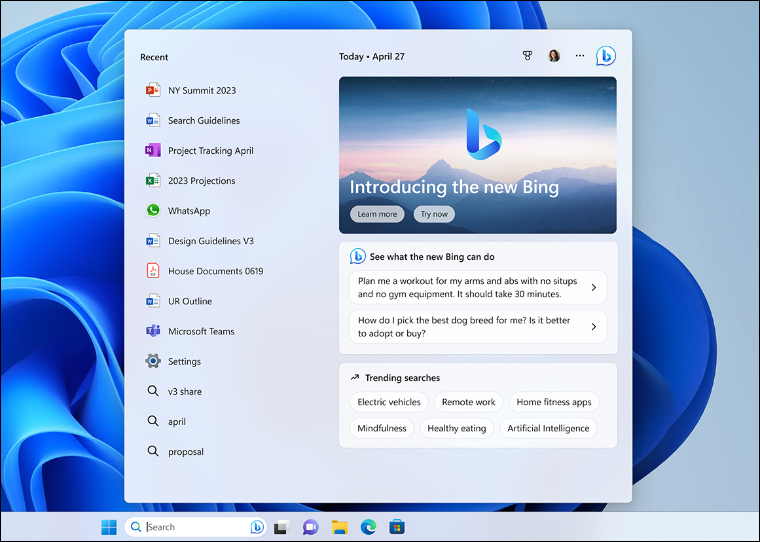
Task: Open the Windows Start button
Action: pos(109,527)
